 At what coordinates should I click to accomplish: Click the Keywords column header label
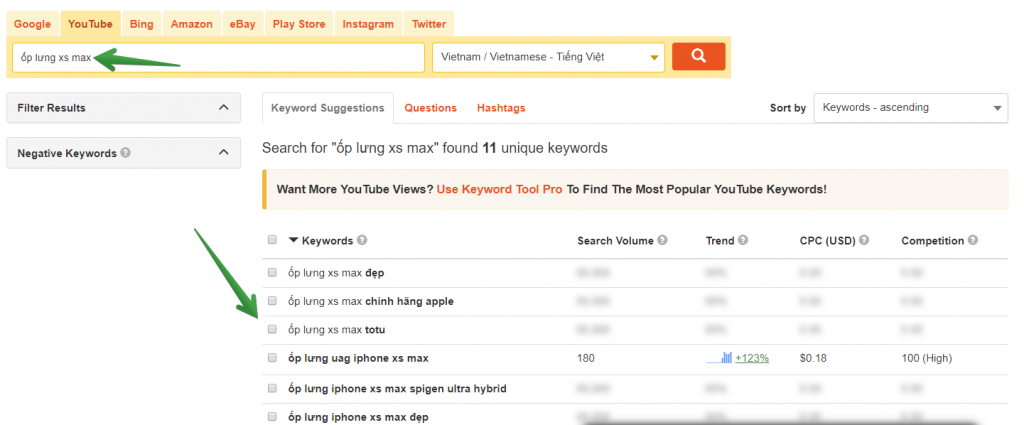pyautogui.click(x=327, y=240)
